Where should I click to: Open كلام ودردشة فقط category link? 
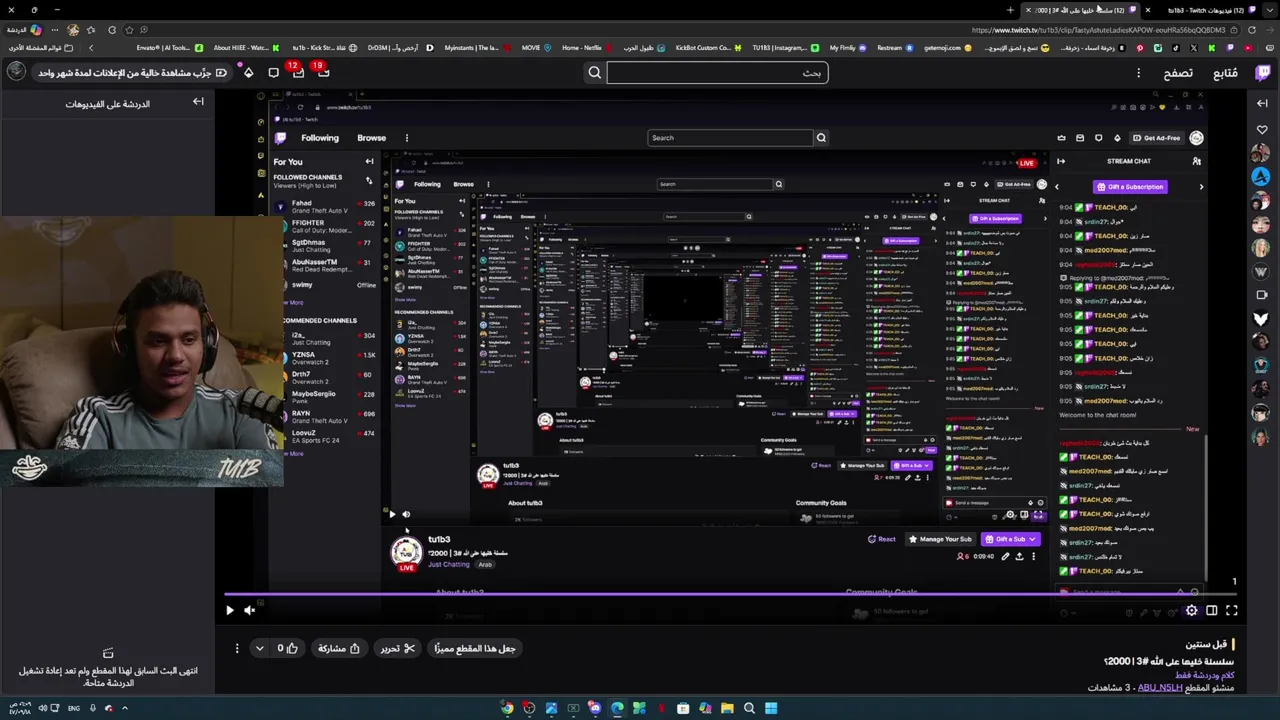pyautogui.click(x=1204, y=675)
